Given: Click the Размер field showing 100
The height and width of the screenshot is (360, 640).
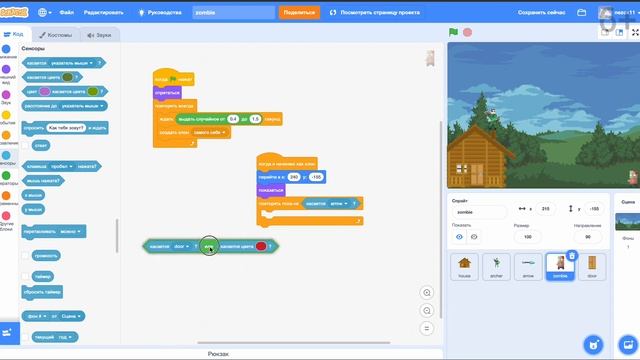Looking at the screenshot, I should point(527,237).
